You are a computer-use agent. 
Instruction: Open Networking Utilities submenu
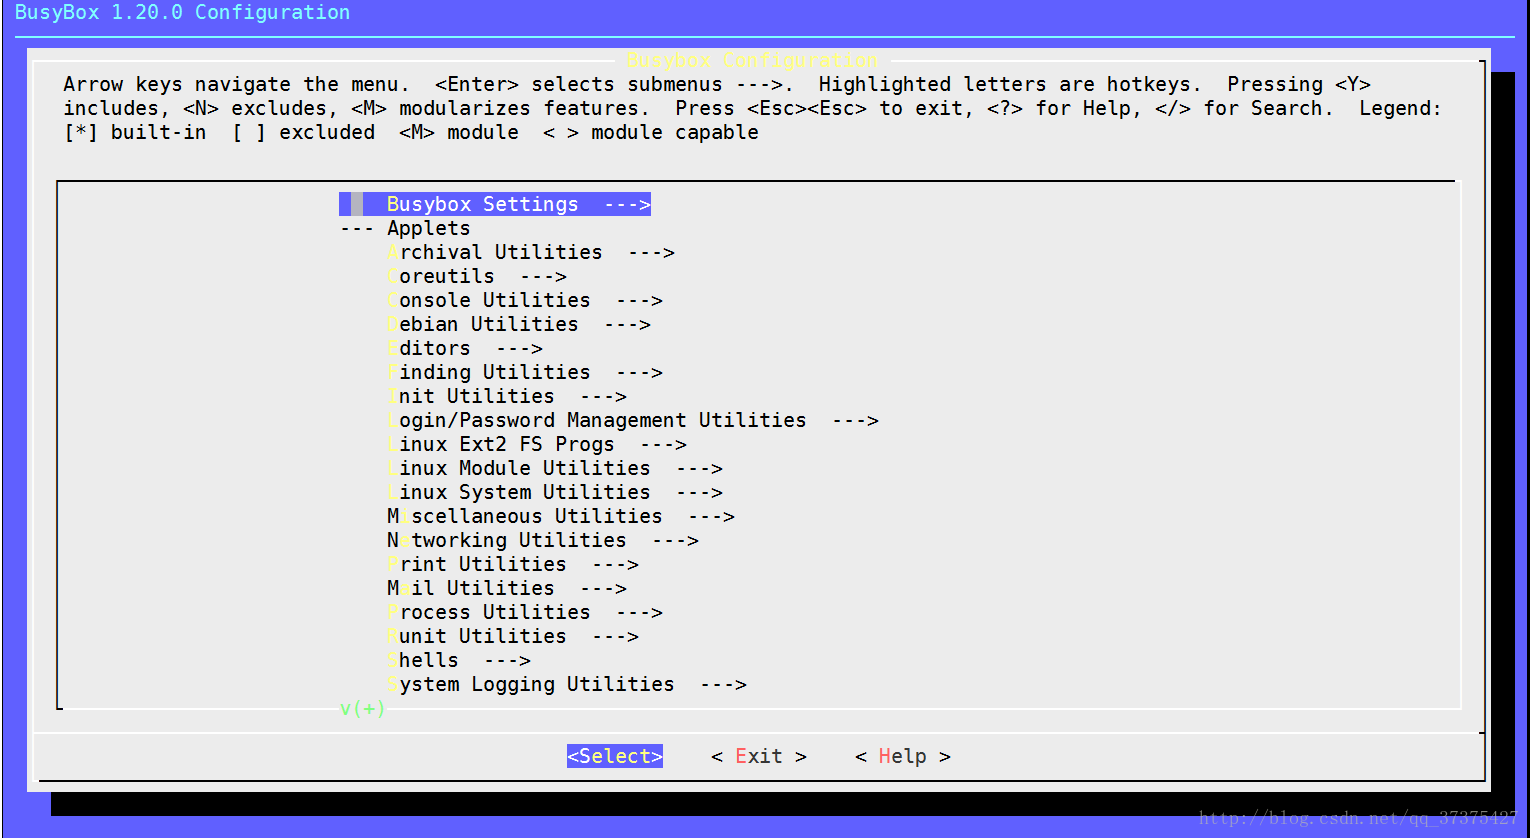coord(543,540)
